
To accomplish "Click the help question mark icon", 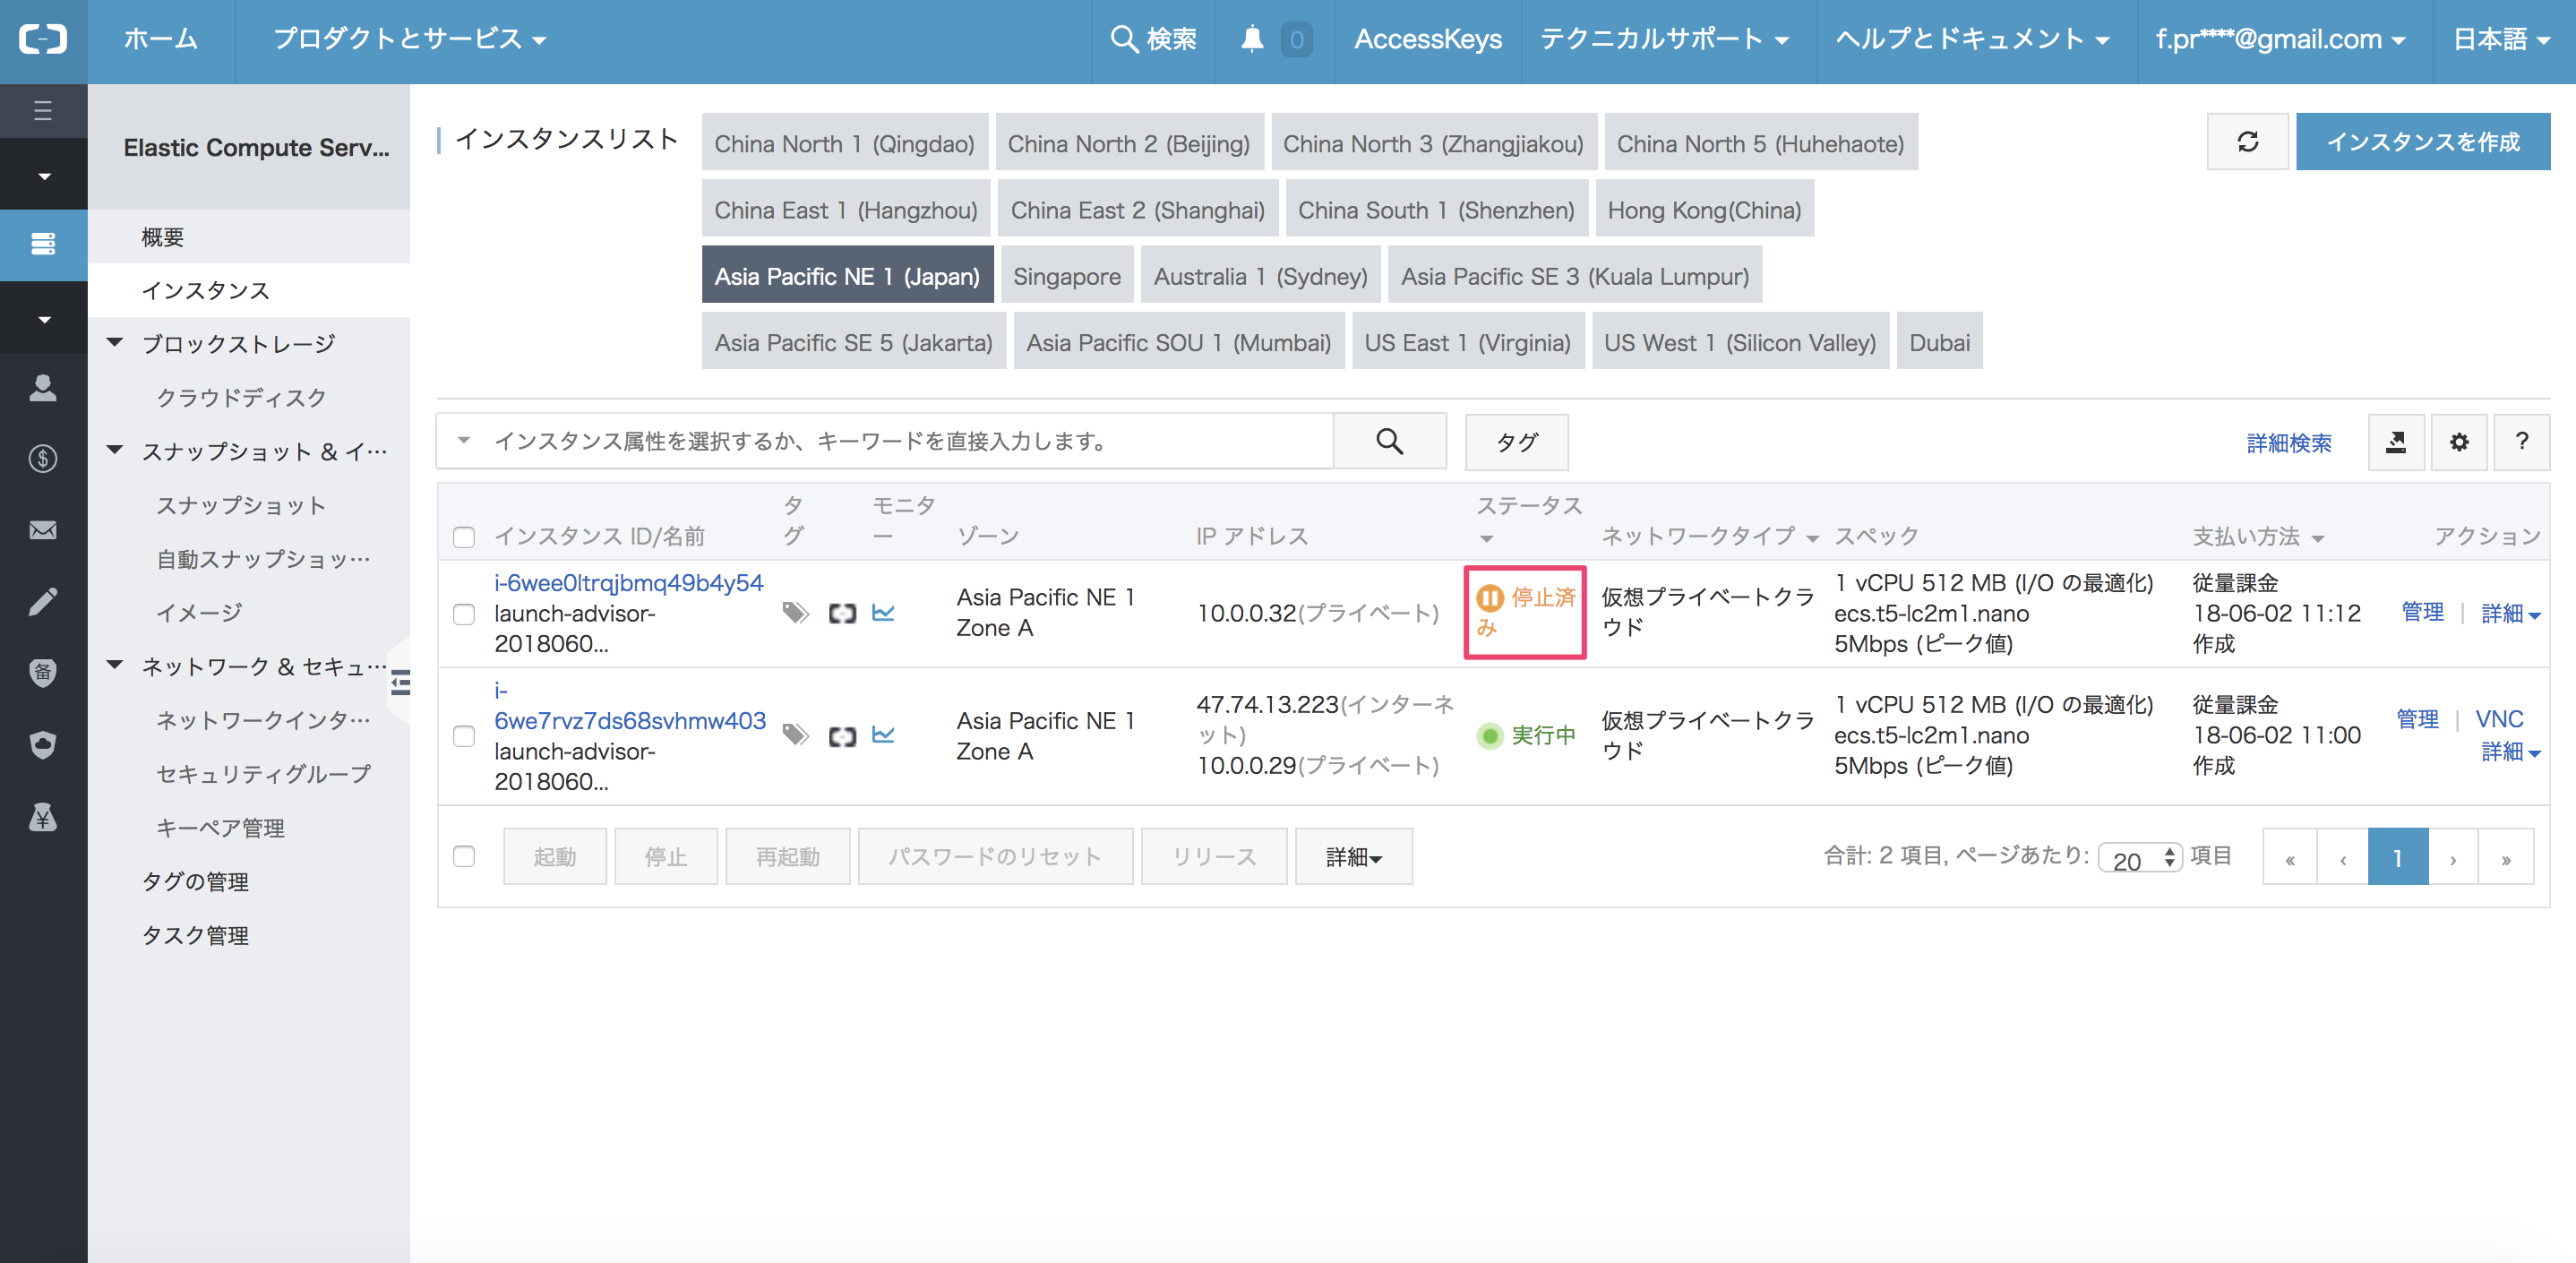I will point(2521,442).
